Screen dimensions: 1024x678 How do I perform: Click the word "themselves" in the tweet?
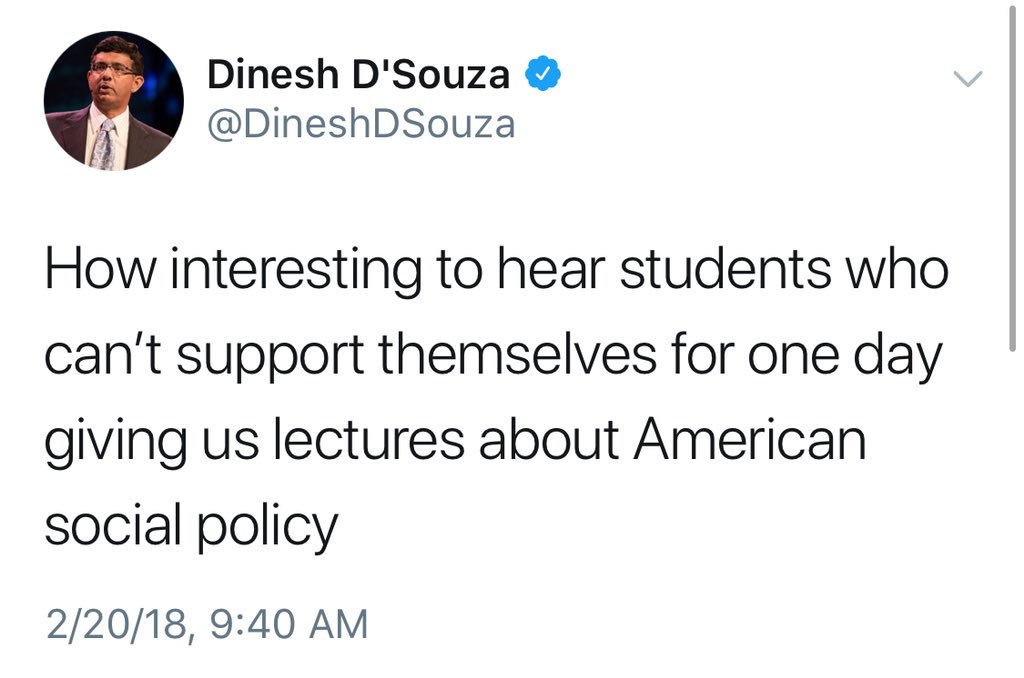(517, 355)
